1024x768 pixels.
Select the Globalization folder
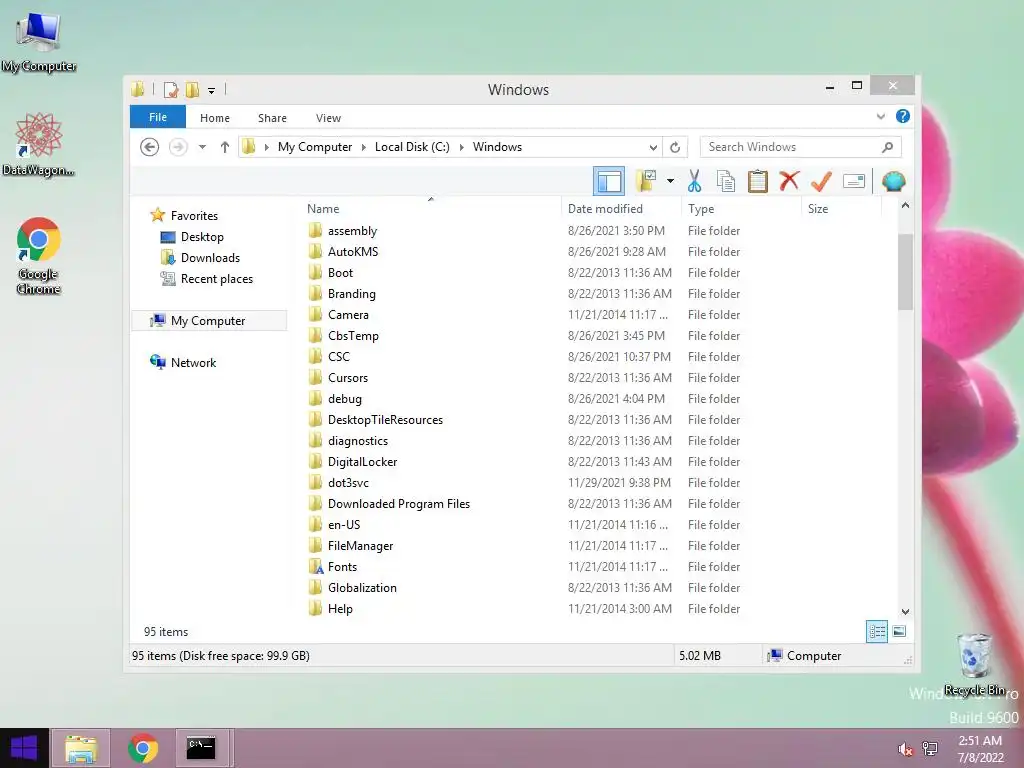coord(362,587)
